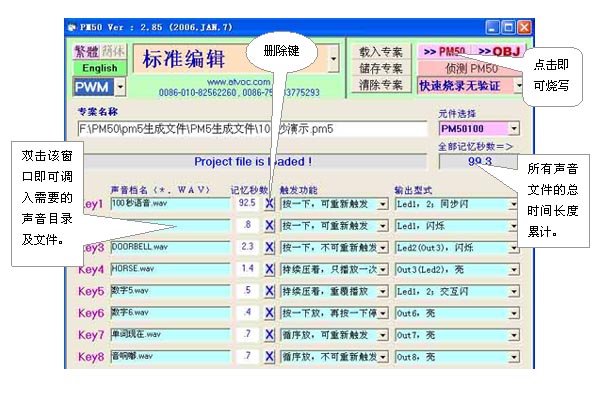
Task: Switch to Simplified Chinese (简体) language
Action: click(x=113, y=51)
